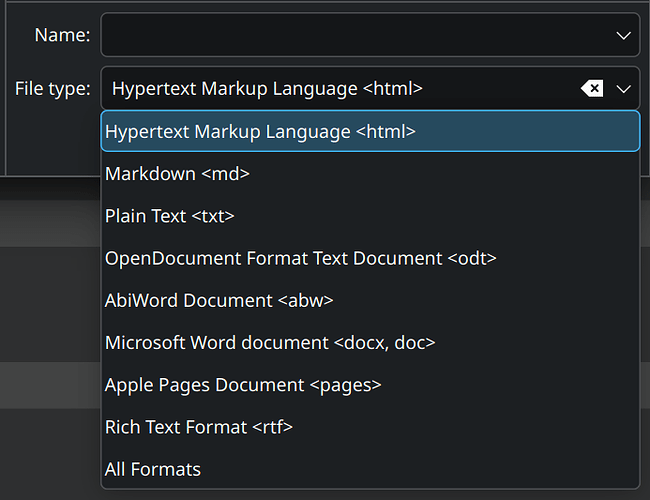Choose AbiWord Document <abw> option

coord(219,300)
